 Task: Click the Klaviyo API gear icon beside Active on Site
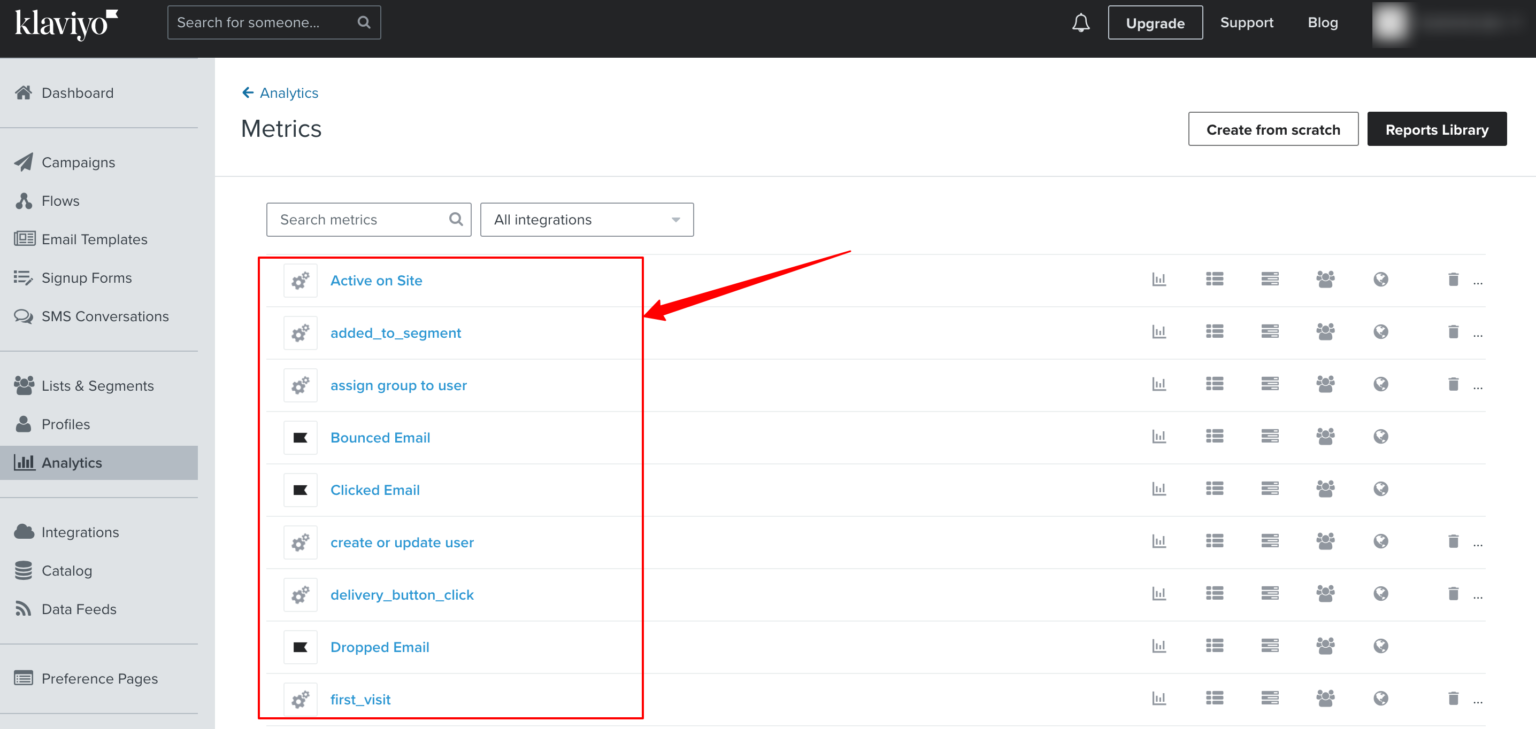click(x=300, y=281)
